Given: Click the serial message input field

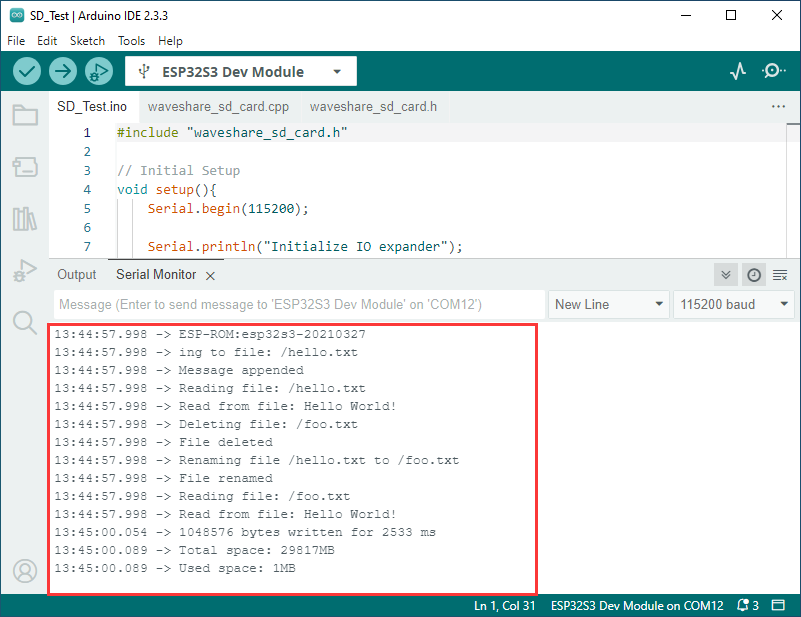Looking at the screenshot, I should tap(298, 304).
